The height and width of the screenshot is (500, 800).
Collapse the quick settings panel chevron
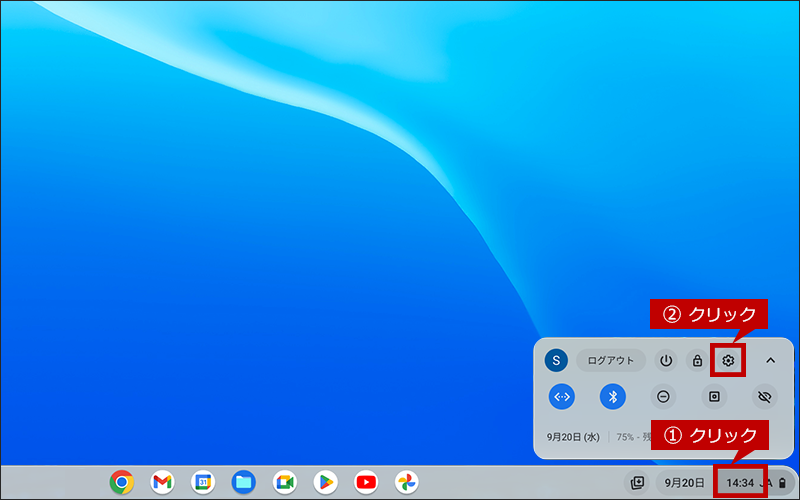coord(770,361)
